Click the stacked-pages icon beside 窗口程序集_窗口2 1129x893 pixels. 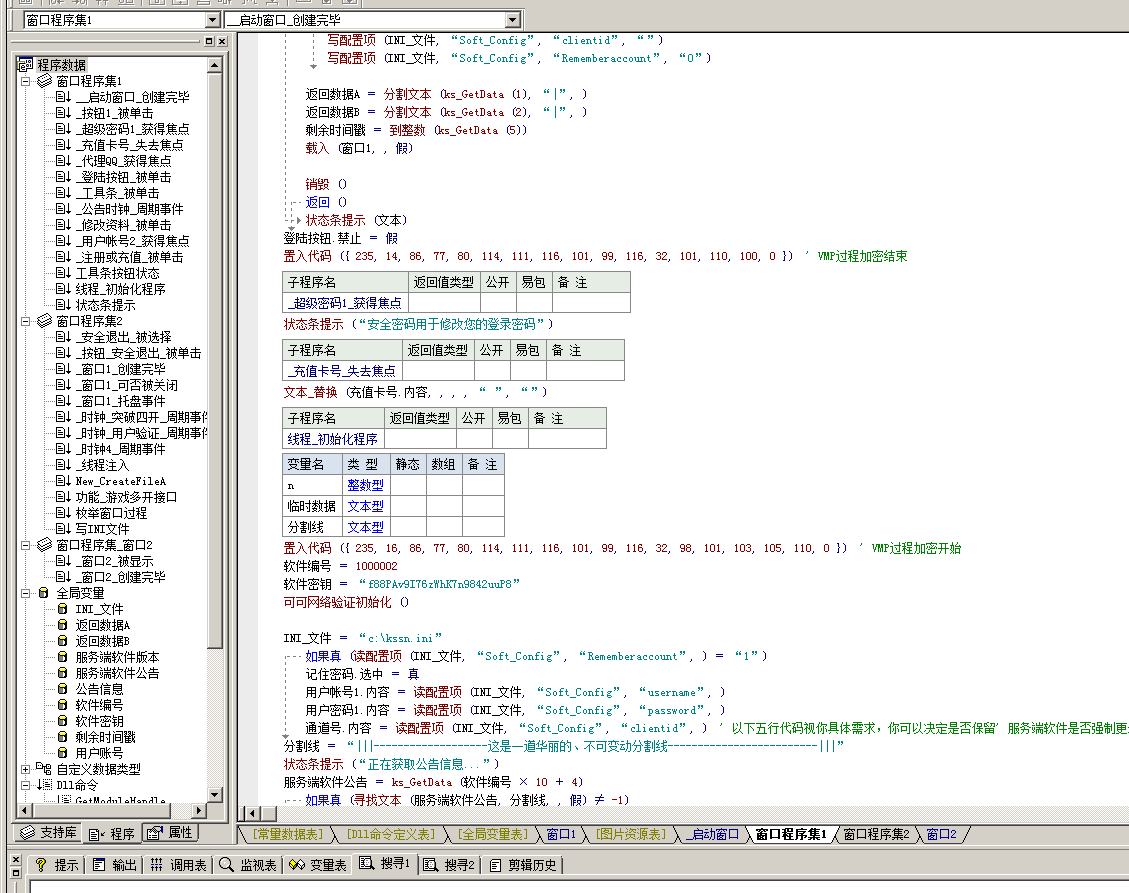tap(45, 544)
